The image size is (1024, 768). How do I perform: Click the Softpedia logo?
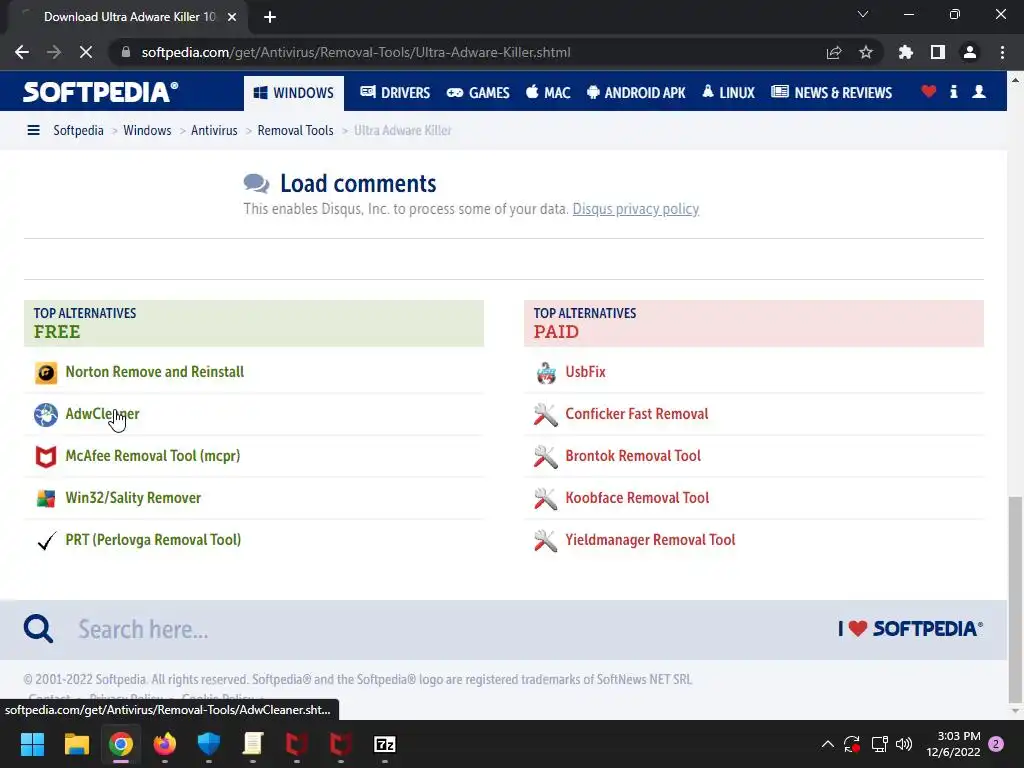[x=101, y=92]
